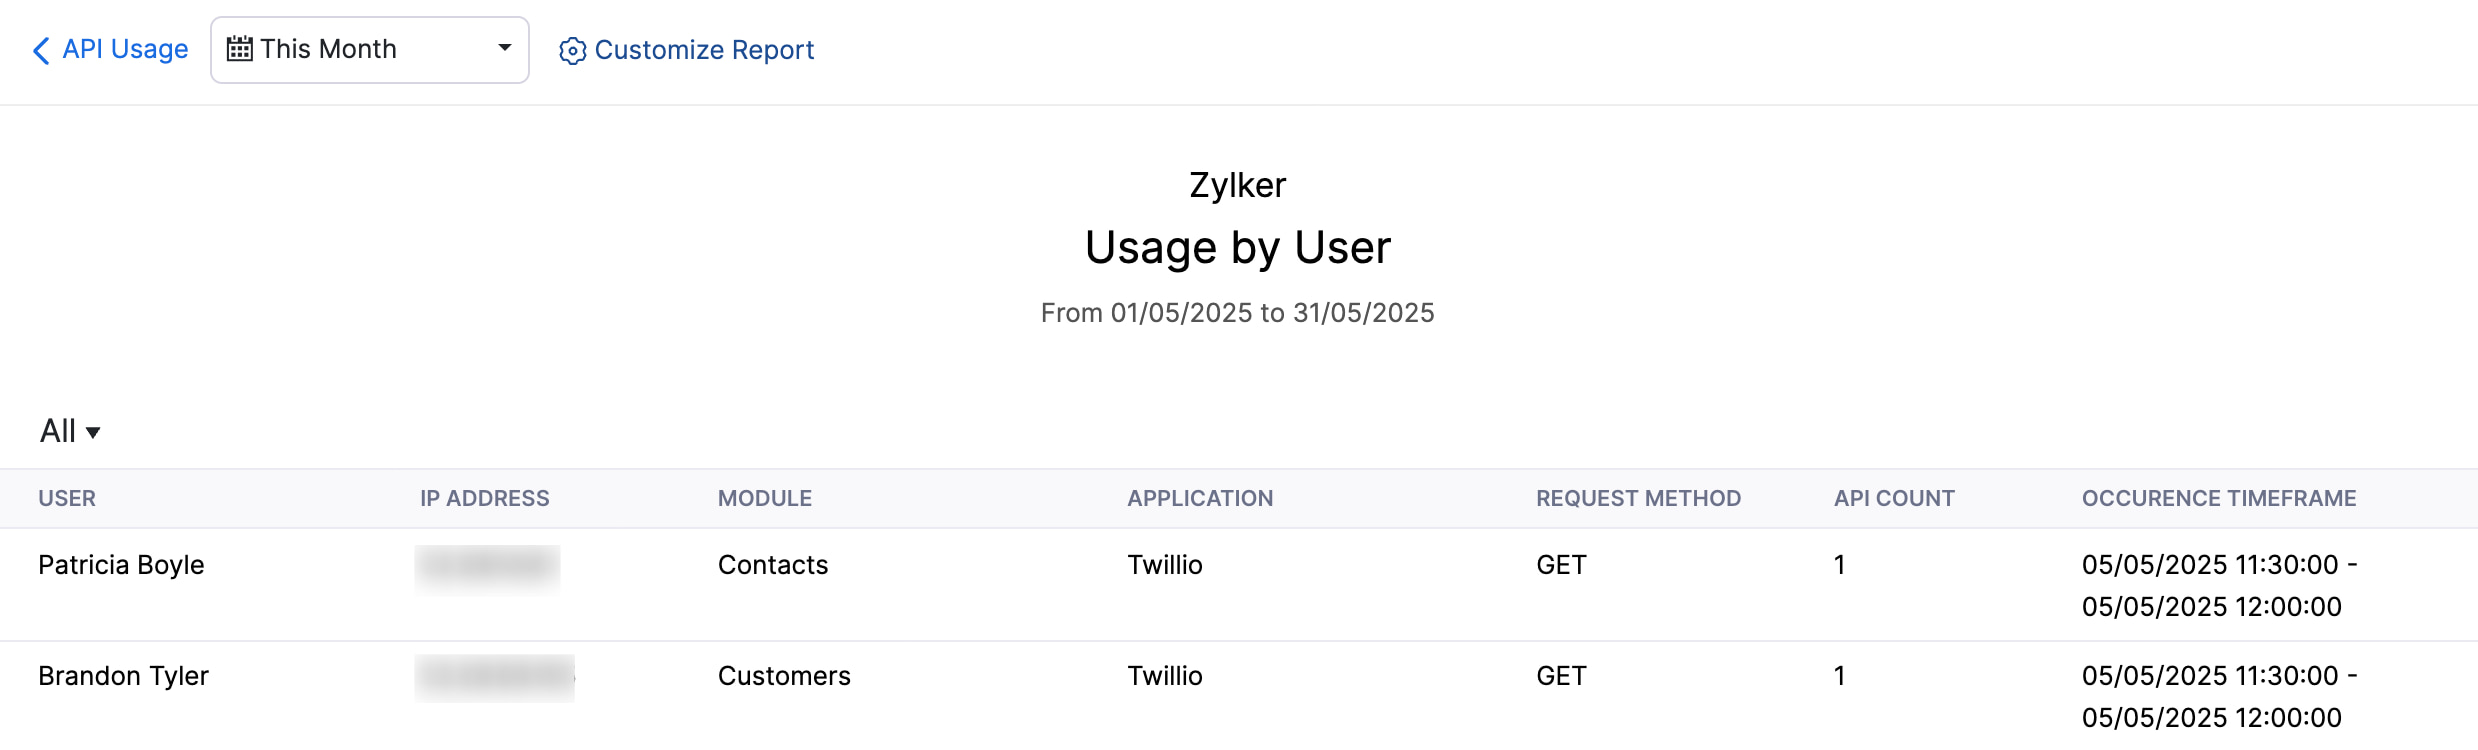Screen dimensions: 2478x750
Task: Expand the All filter dropdown
Action: (x=68, y=430)
